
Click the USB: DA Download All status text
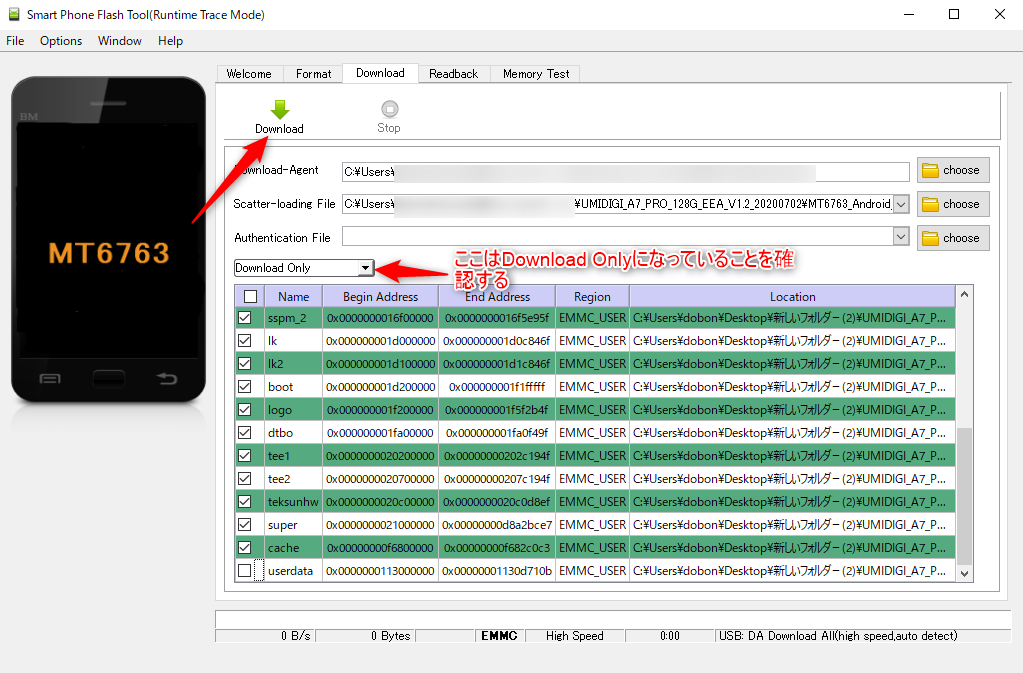coord(838,636)
